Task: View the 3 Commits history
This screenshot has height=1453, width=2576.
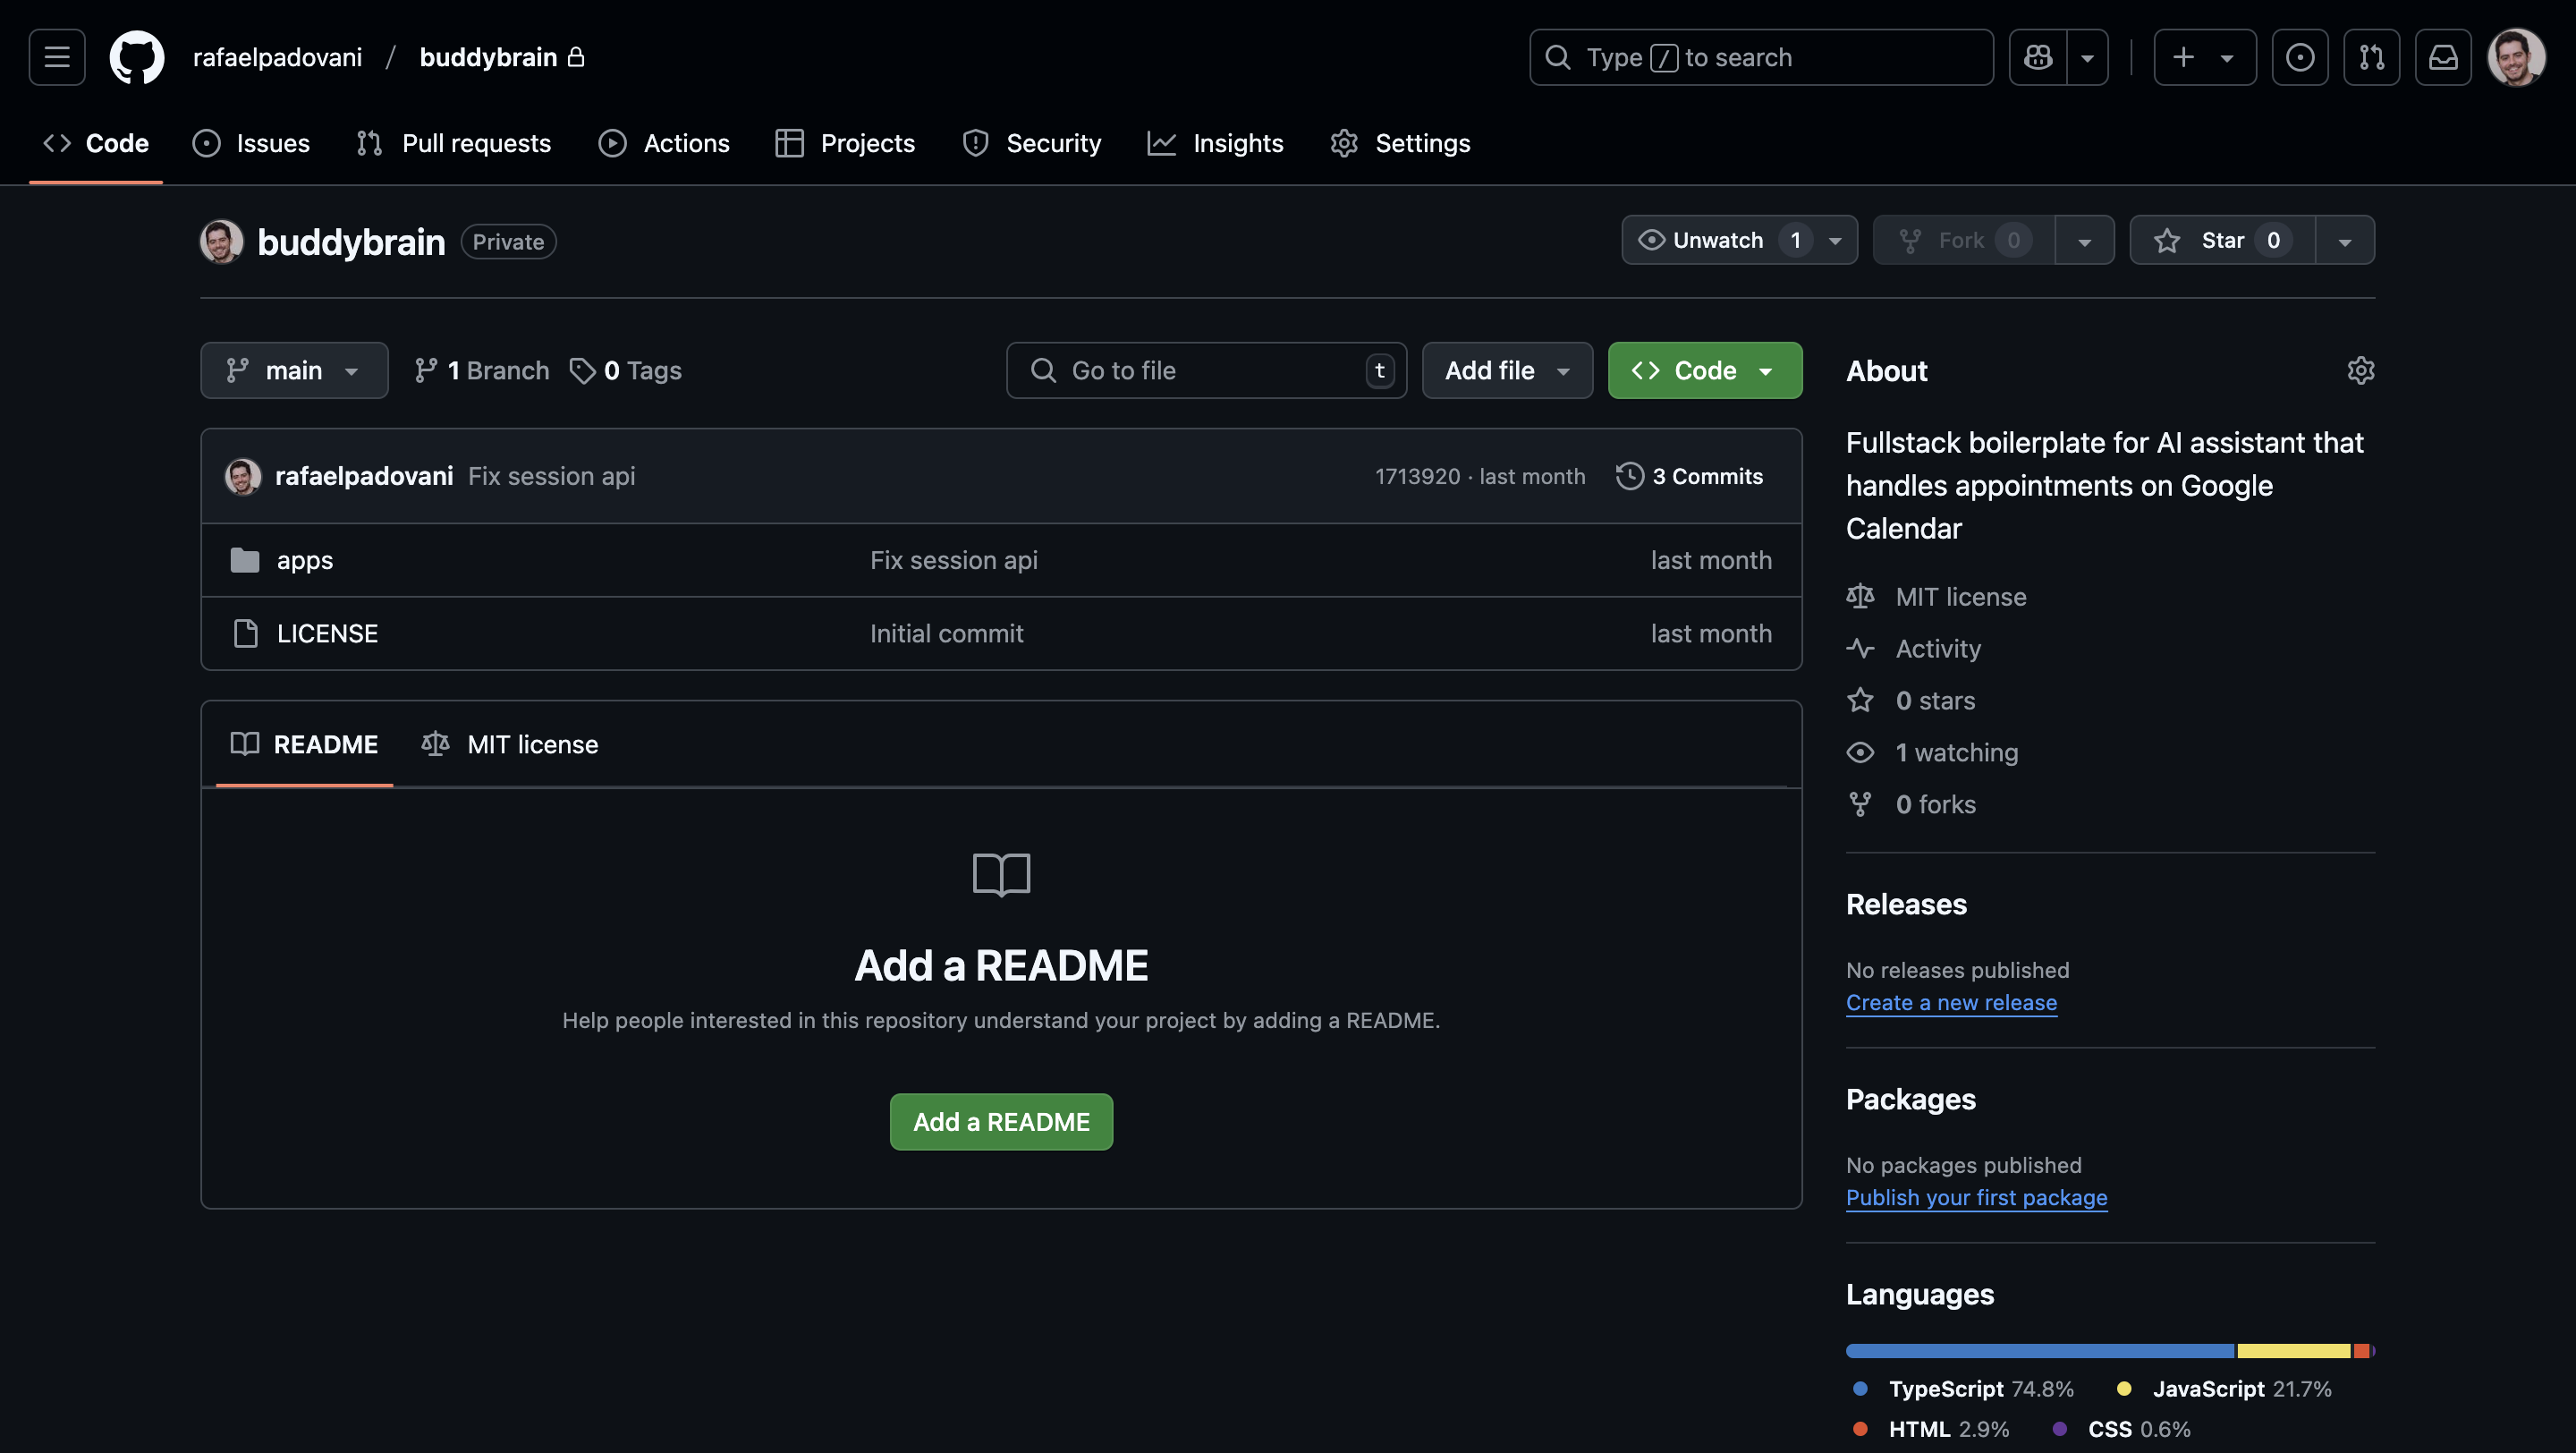Action: 1690,476
